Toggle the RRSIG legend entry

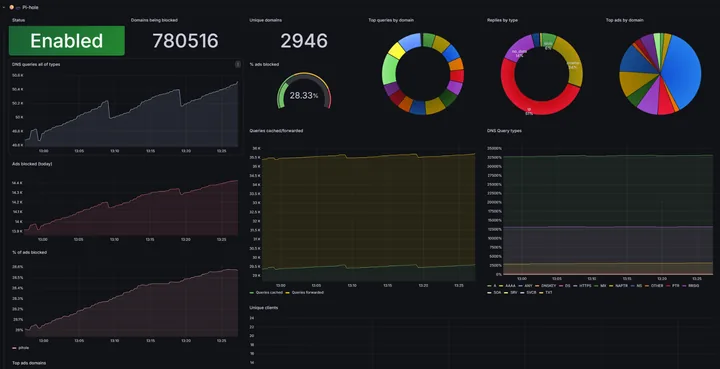pyautogui.click(x=691, y=286)
